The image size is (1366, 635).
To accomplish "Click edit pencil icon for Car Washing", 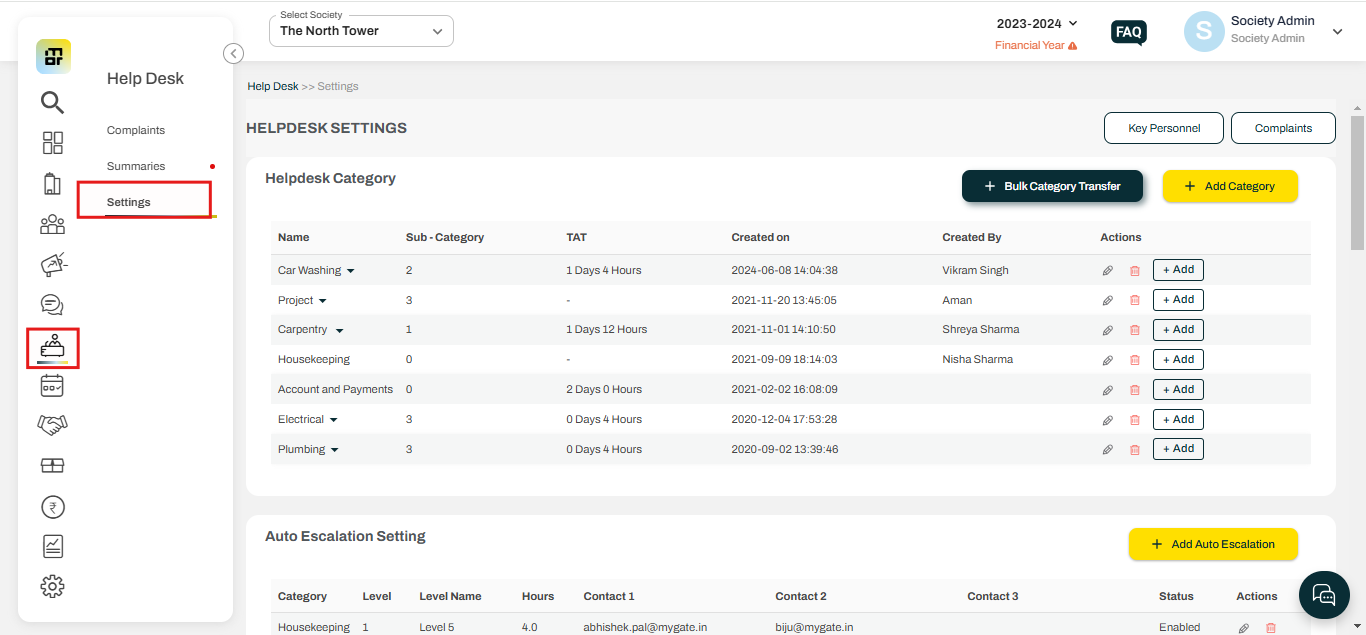I will click(x=1107, y=270).
